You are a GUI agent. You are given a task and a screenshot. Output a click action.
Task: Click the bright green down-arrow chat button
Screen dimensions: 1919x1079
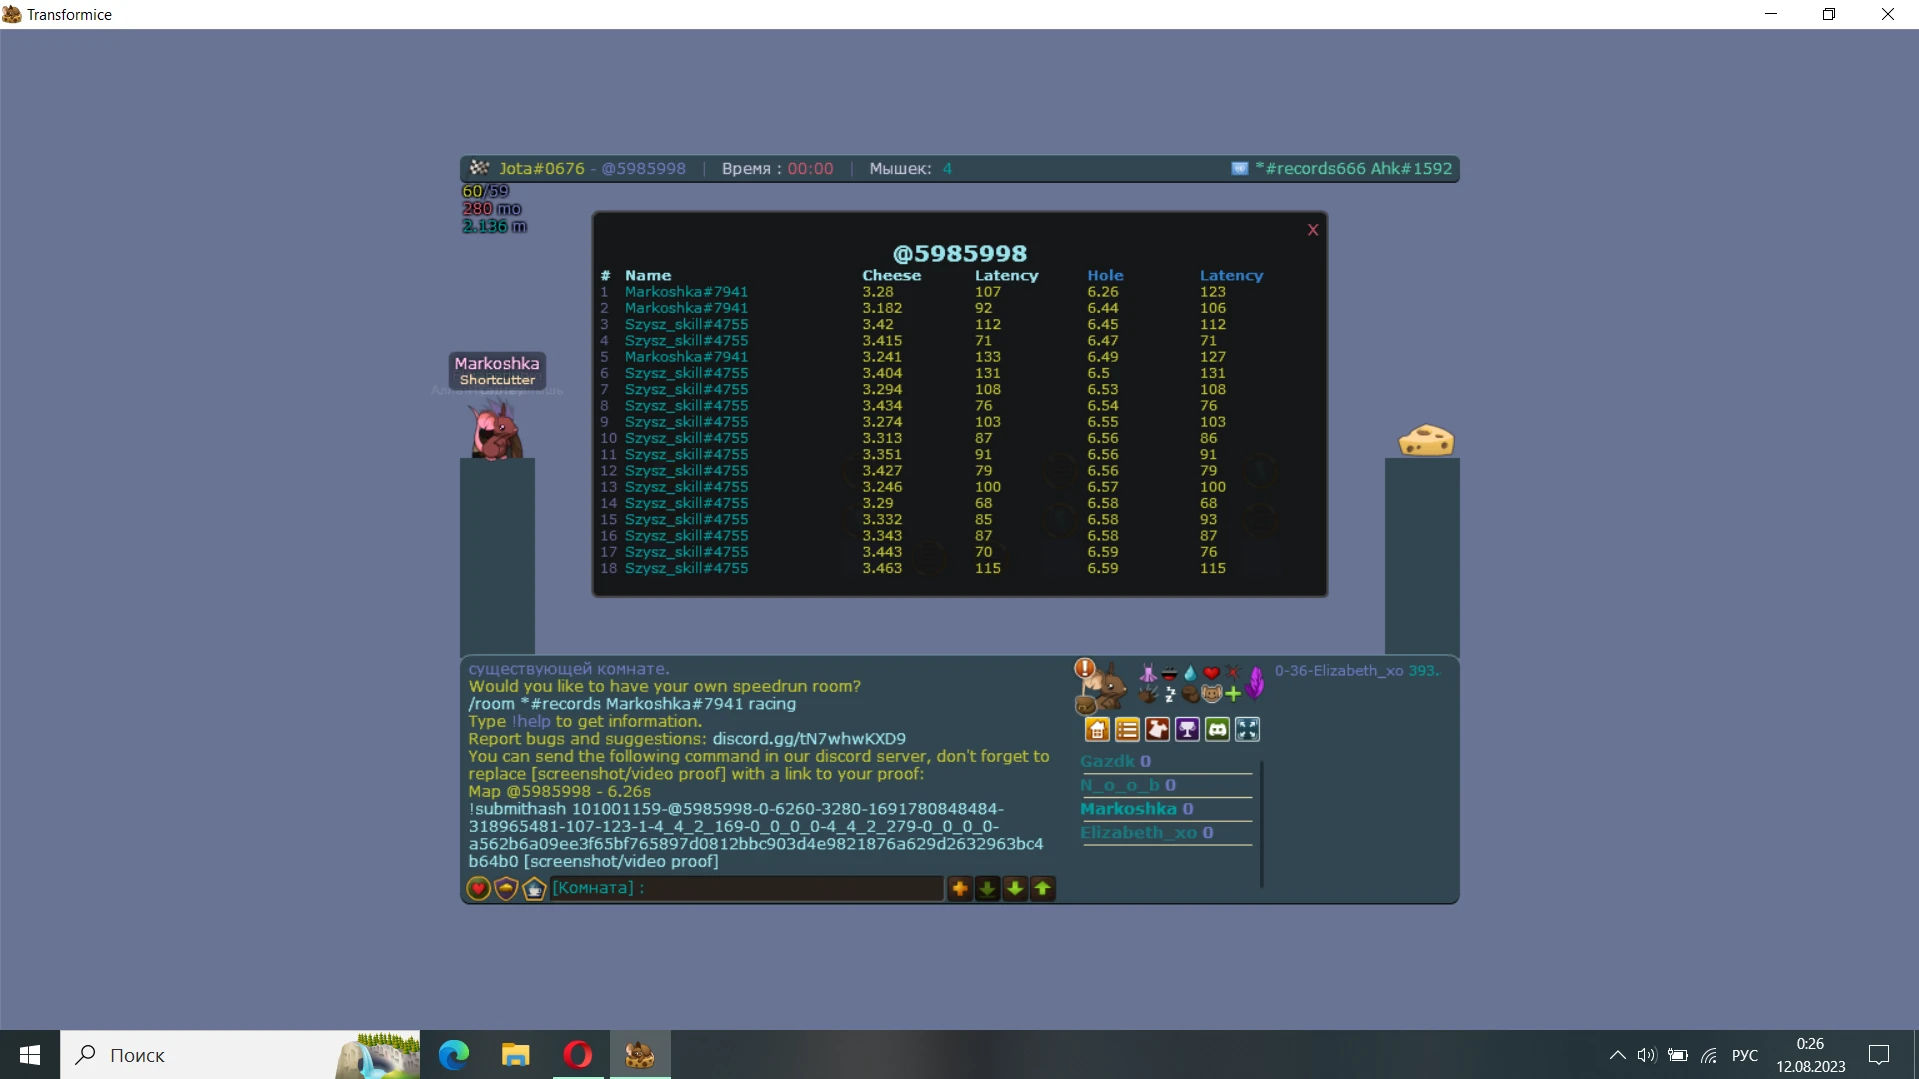click(1015, 888)
